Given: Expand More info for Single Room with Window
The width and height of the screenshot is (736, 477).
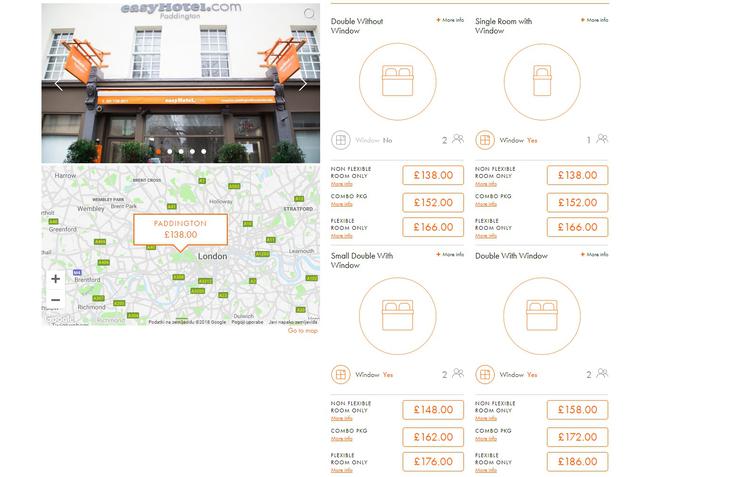Looking at the screenshot, I should pyautogui.click(x=594, y=20).
